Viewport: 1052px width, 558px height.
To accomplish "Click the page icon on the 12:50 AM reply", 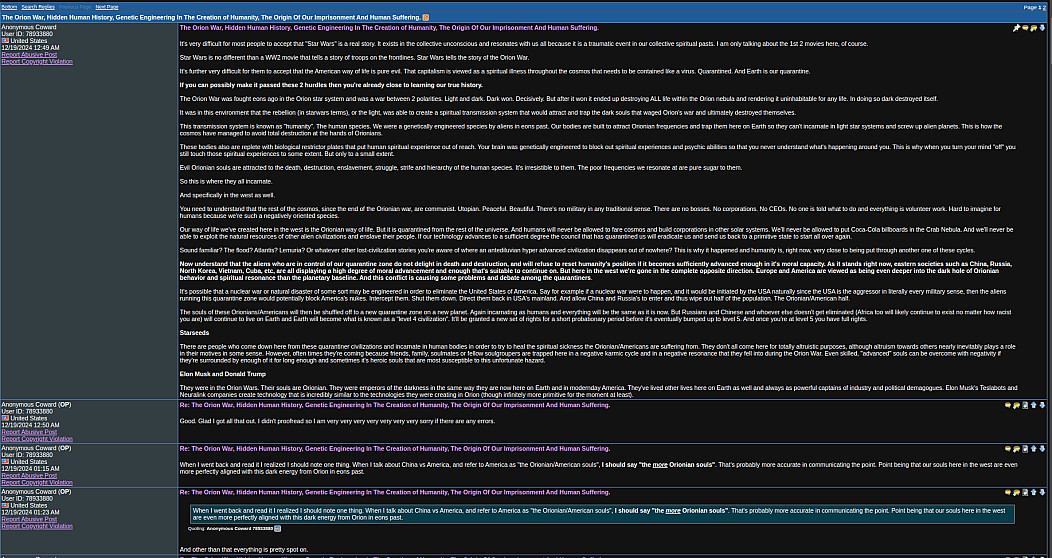I will [1025, 405].
